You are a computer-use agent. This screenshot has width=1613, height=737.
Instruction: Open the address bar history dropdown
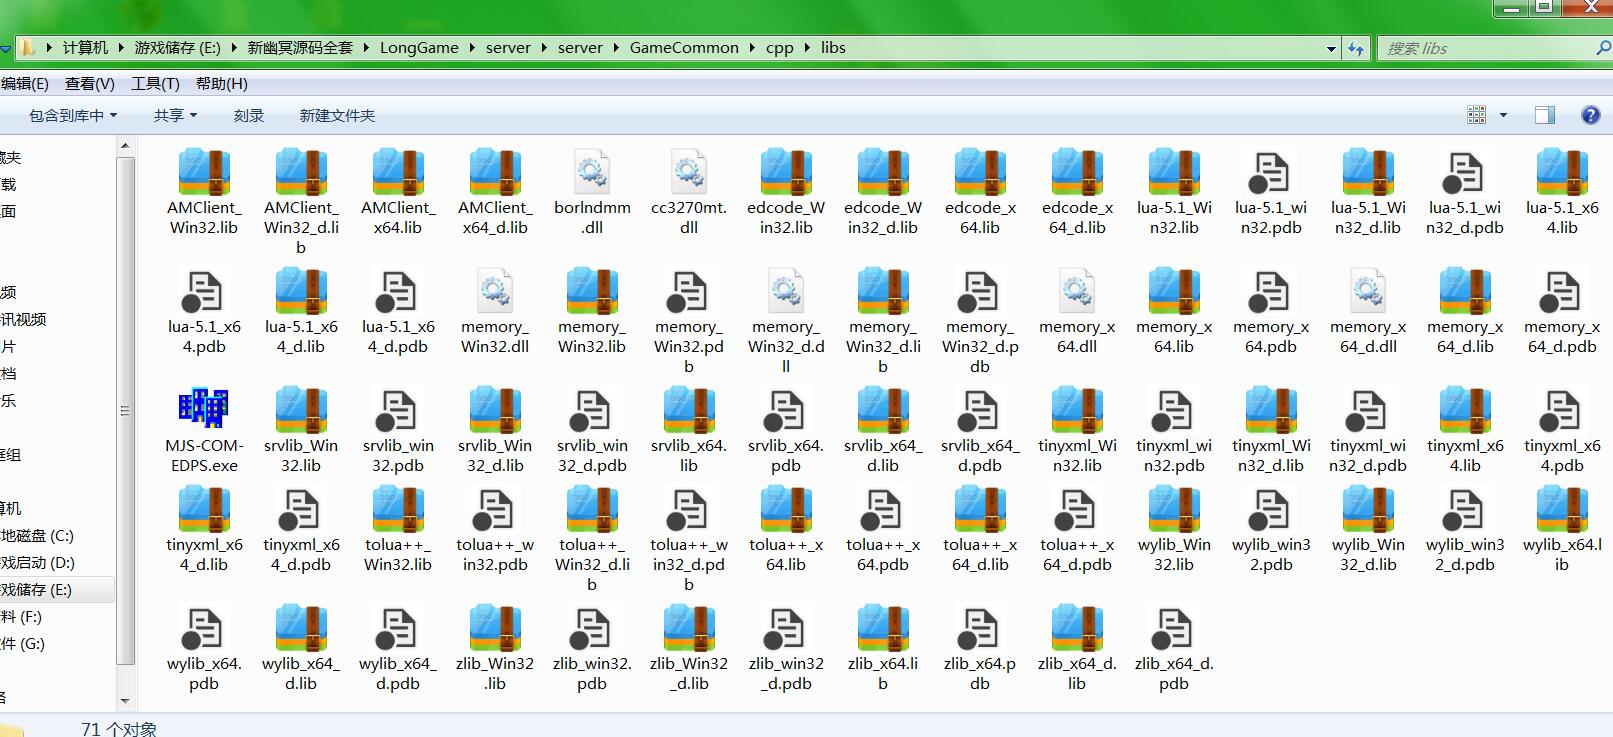(x=1331, y=48)
